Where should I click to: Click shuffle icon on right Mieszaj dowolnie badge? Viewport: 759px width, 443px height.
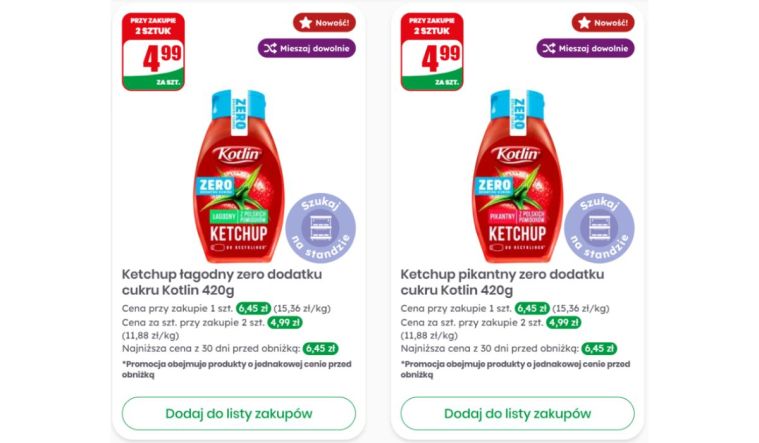click(x=549, y=48)
